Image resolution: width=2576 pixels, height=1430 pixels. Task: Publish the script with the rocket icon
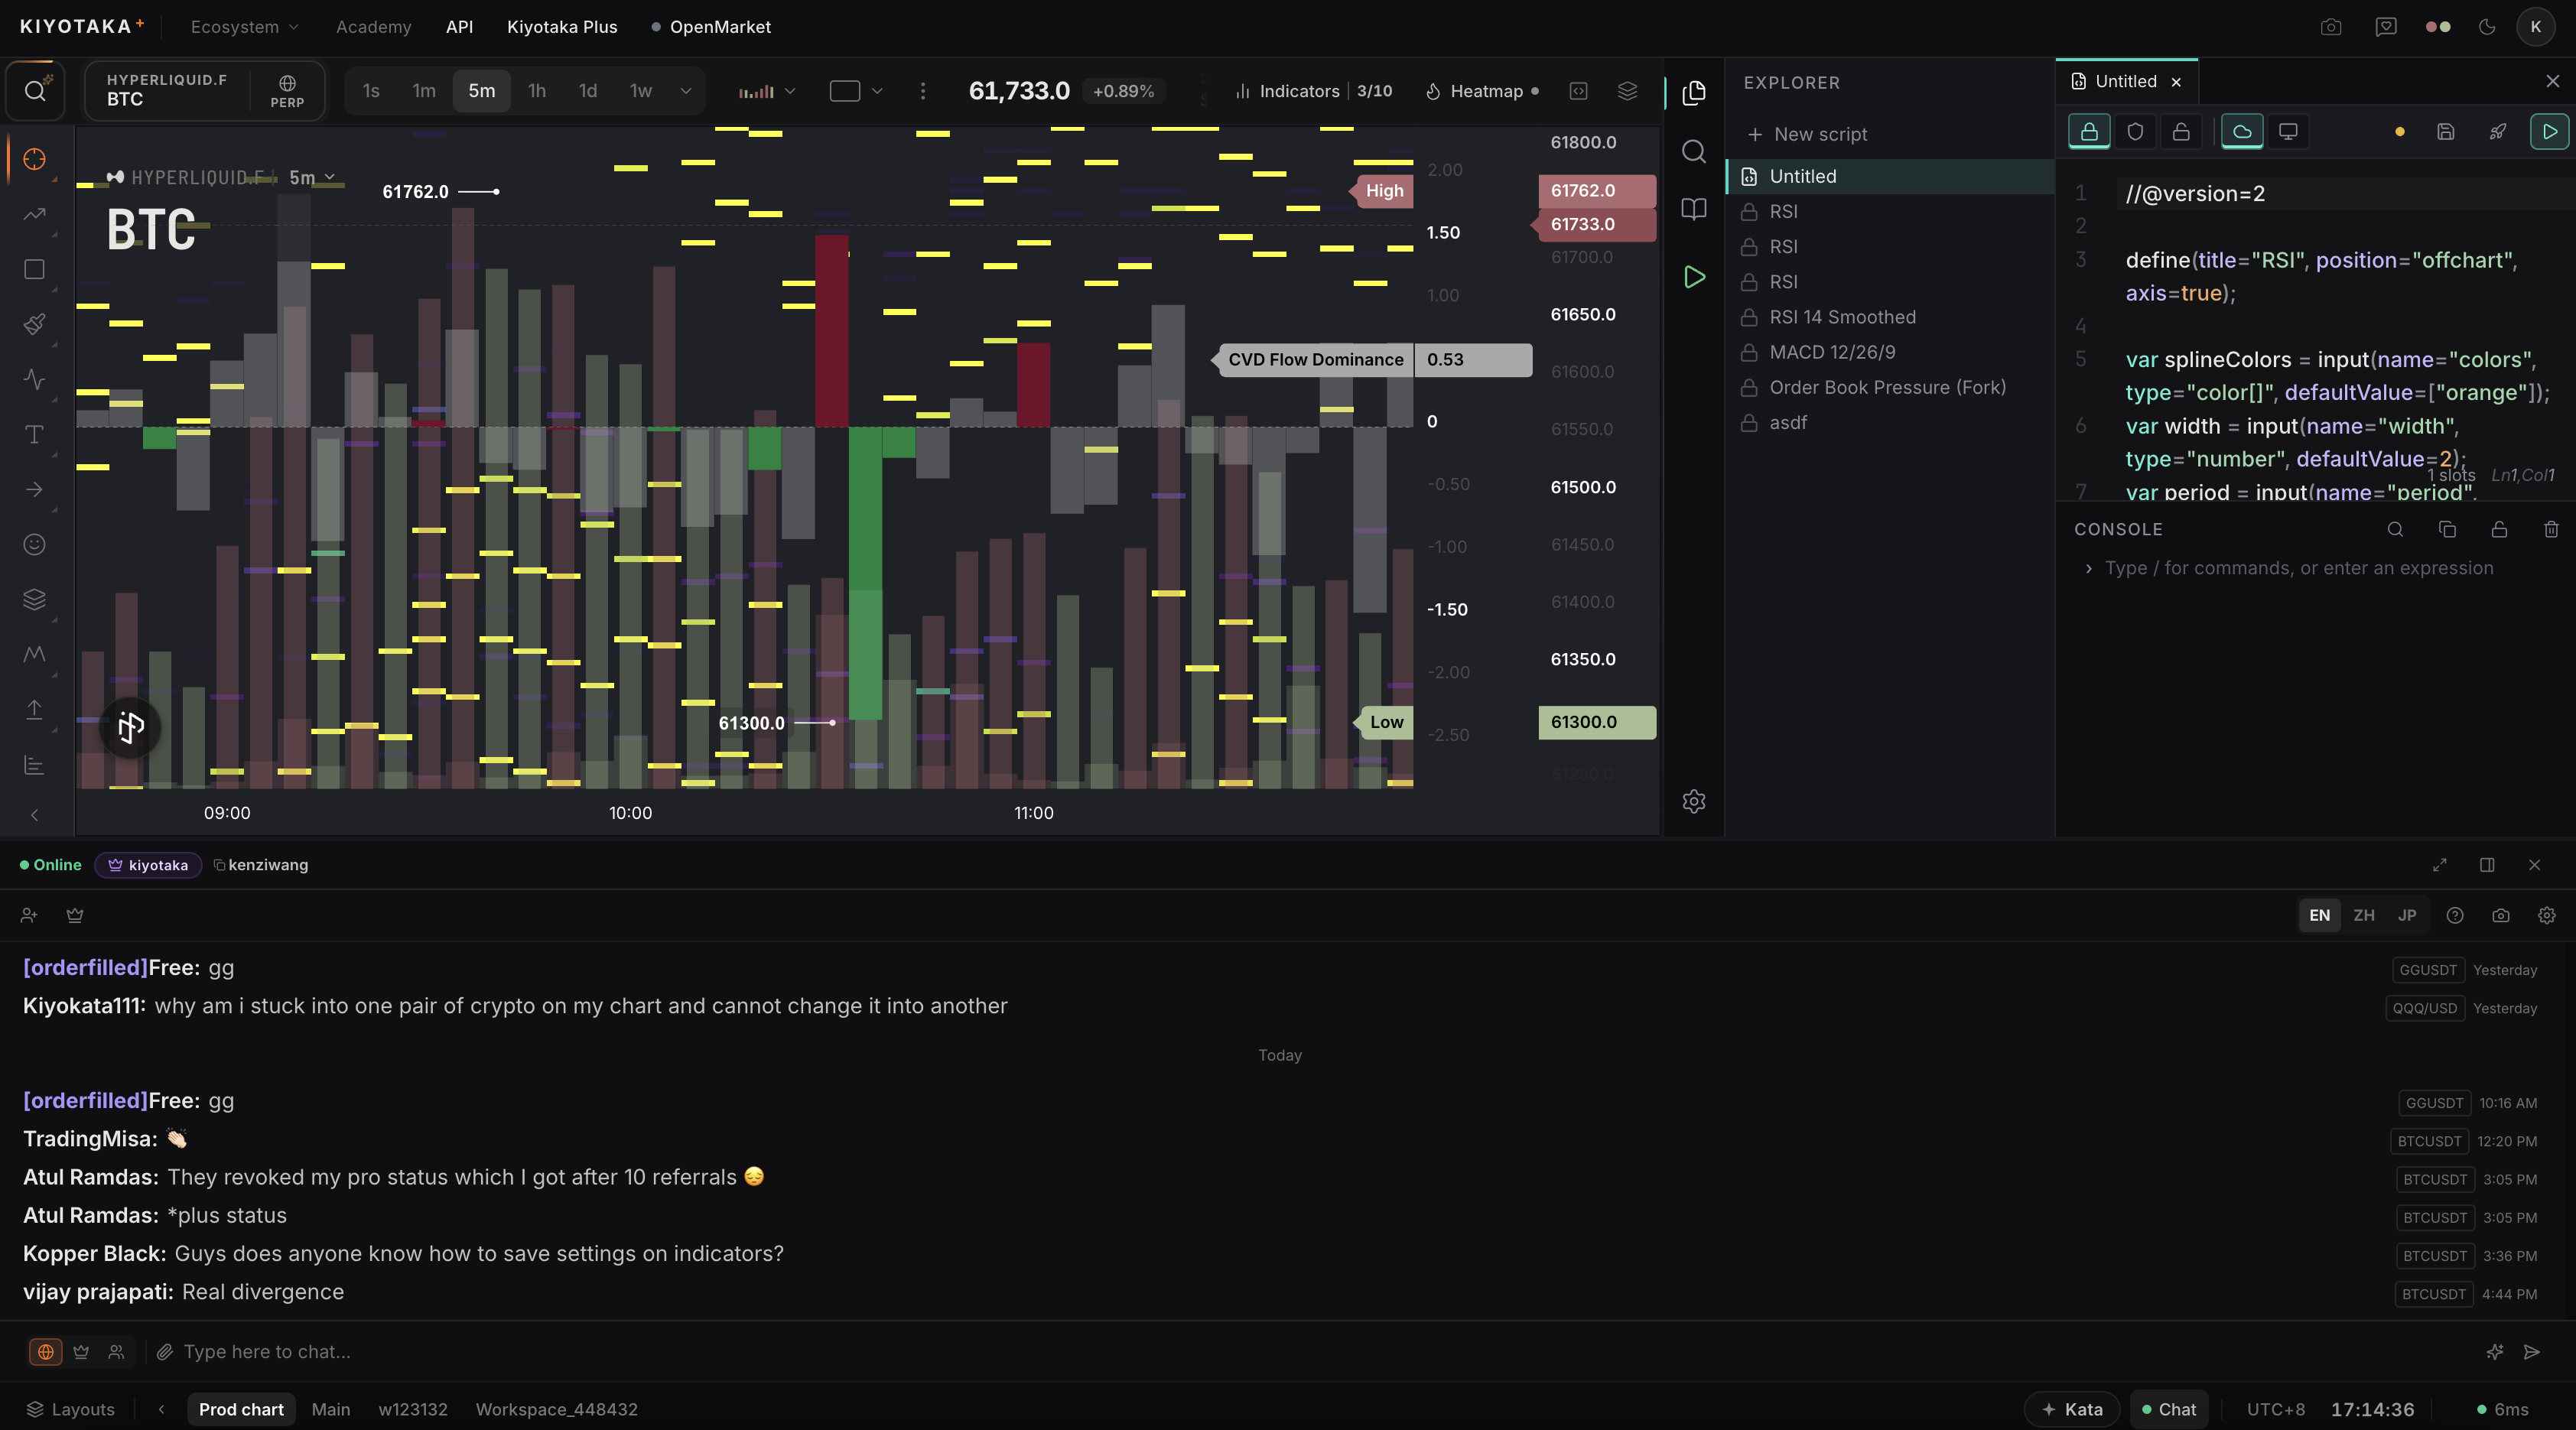(2498, 131)
